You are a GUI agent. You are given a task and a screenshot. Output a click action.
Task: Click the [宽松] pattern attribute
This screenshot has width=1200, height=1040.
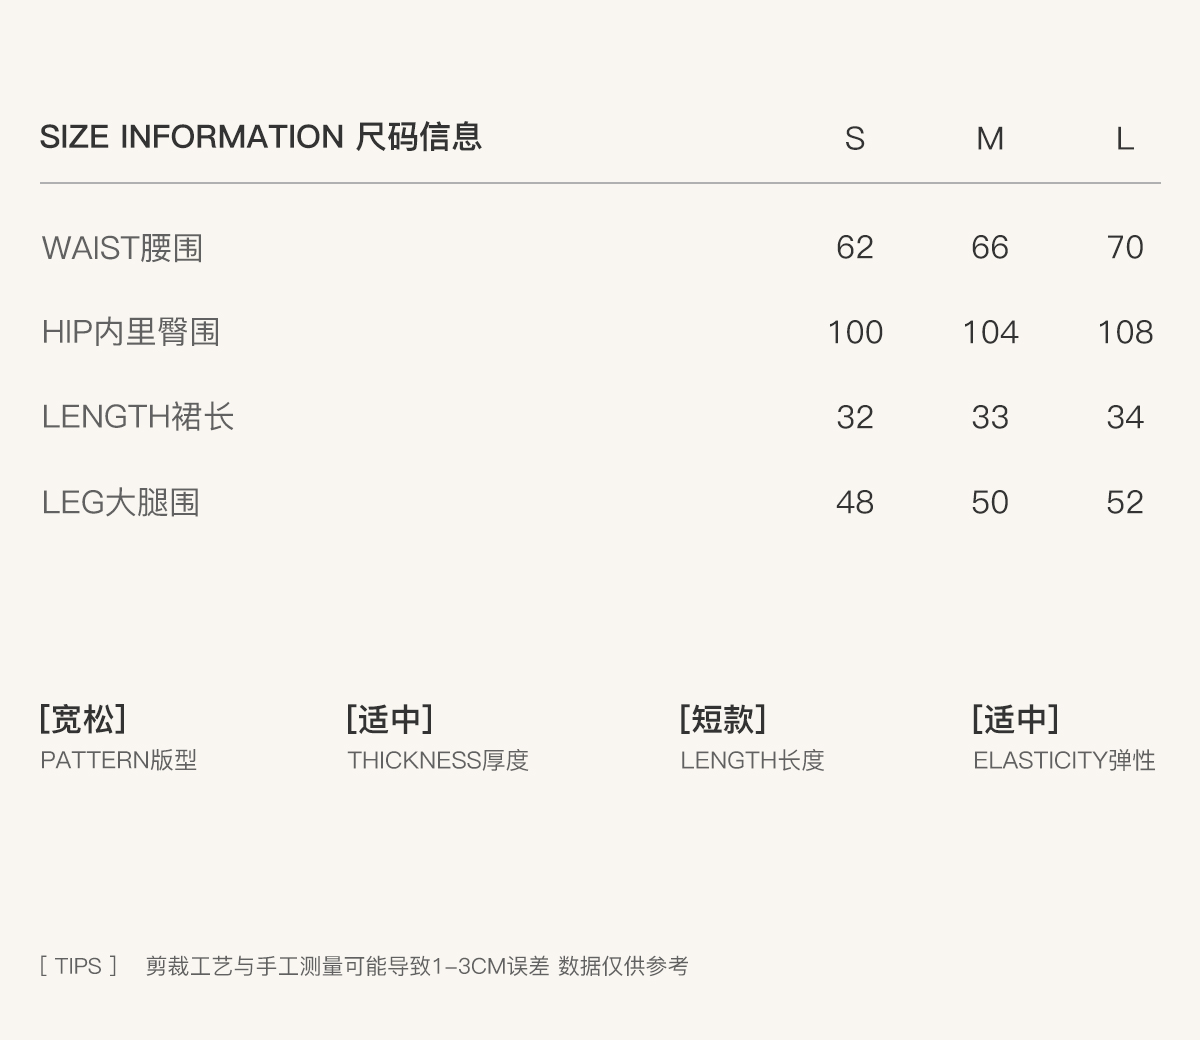click(x=83, y=718)
